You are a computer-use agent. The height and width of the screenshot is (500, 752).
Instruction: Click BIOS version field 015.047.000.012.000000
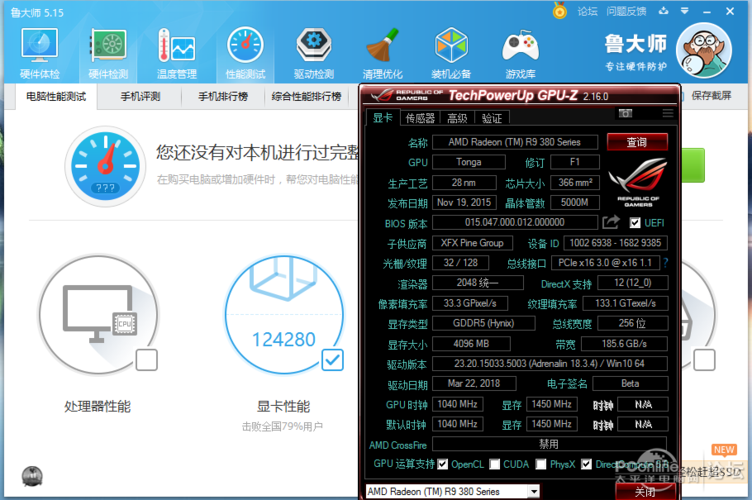515,222
